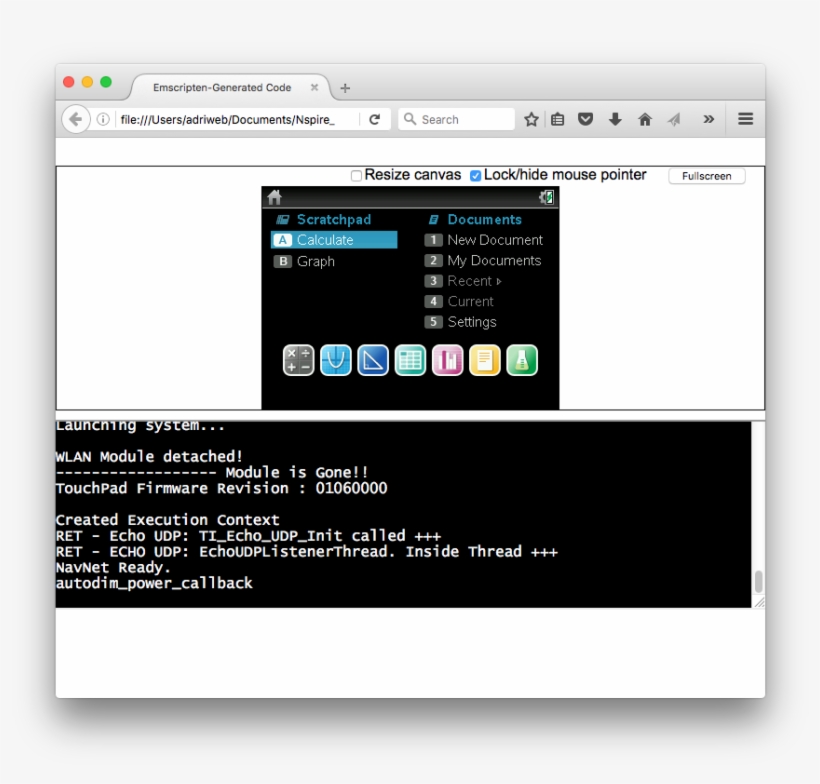Click 'NavNet Ready.' console line

(x=113, y=567)
